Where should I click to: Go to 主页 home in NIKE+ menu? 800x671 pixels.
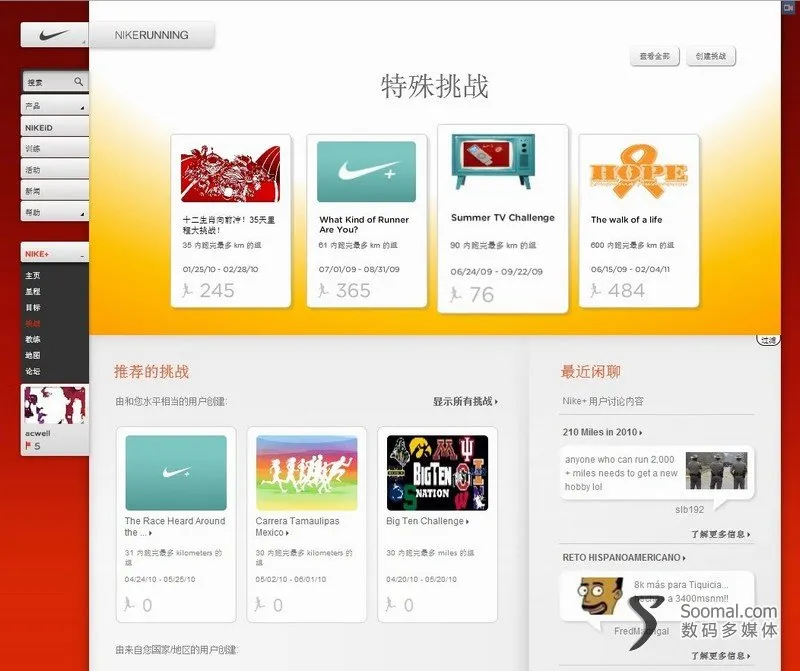33,276
